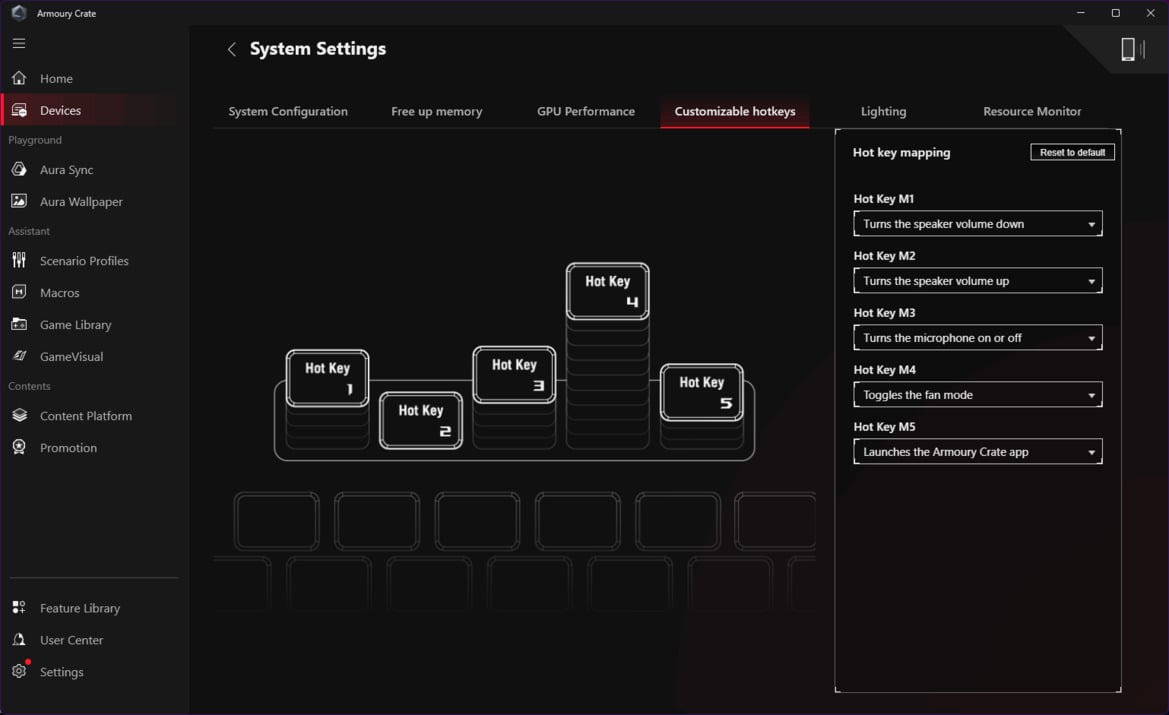
Task: Switch to Resource Monitor tab
Action: point(1032,111)
